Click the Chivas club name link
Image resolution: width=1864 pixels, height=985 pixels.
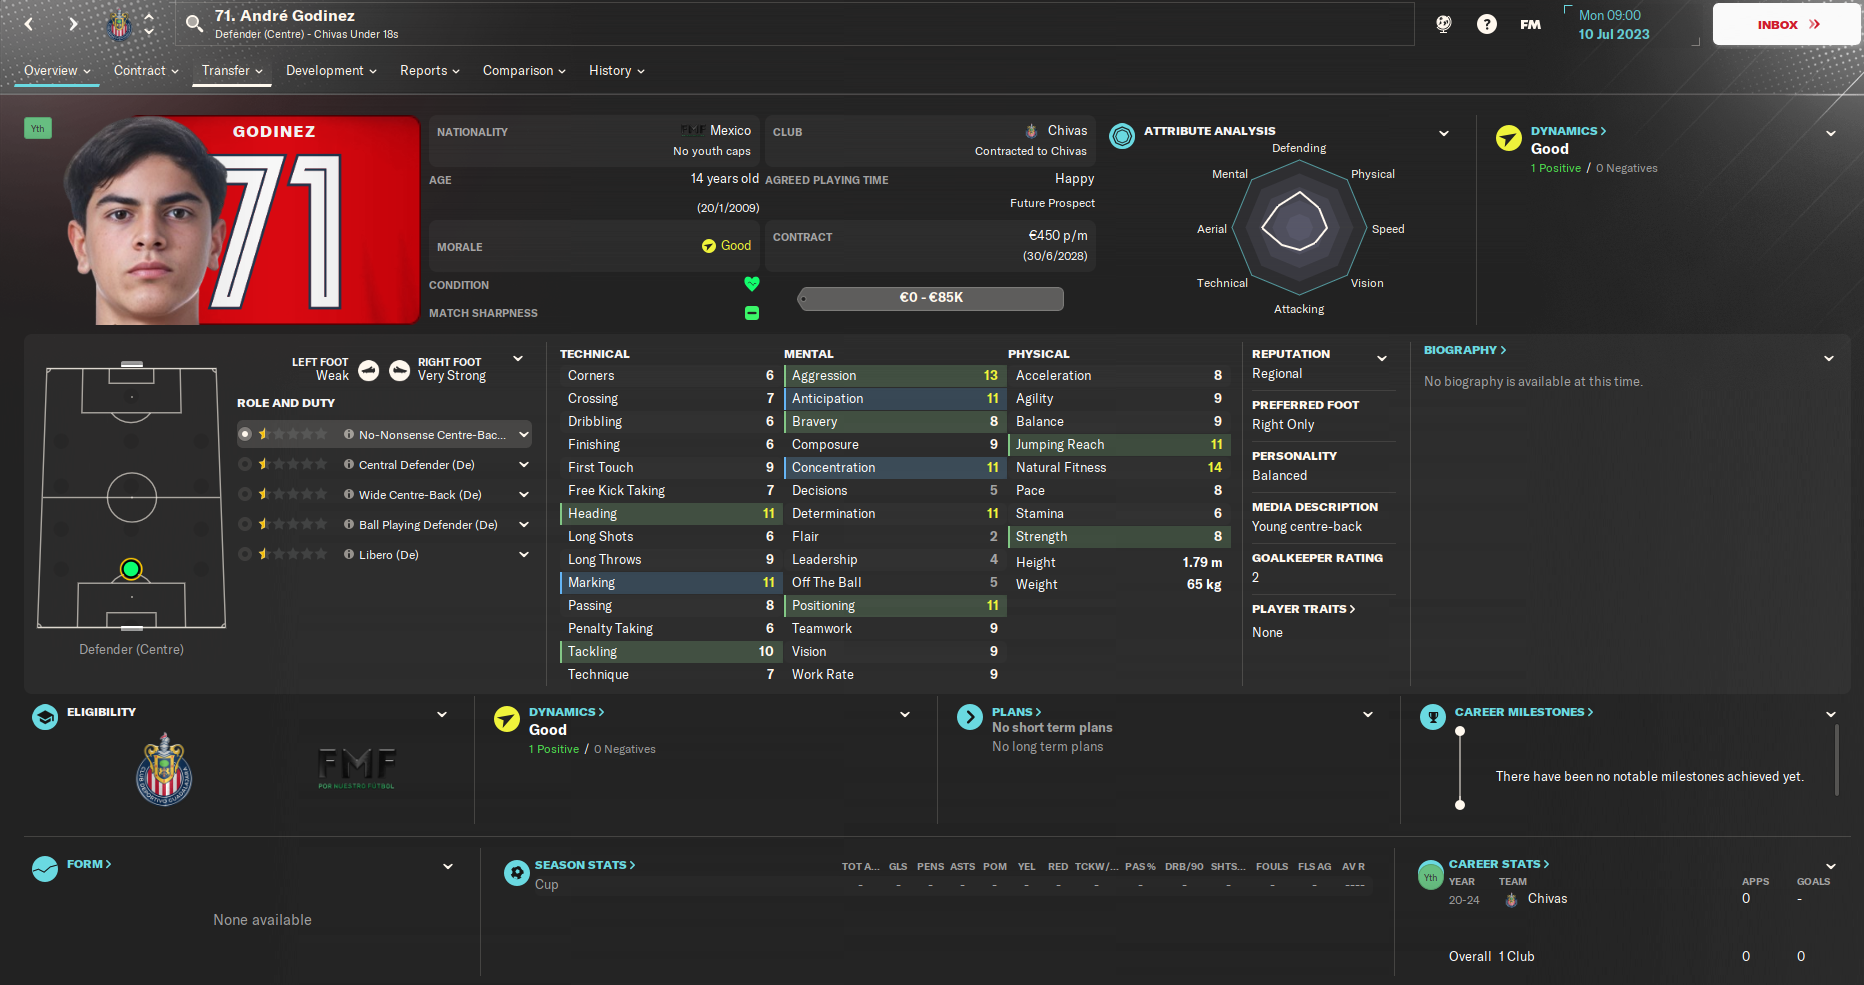(1067, 130)
